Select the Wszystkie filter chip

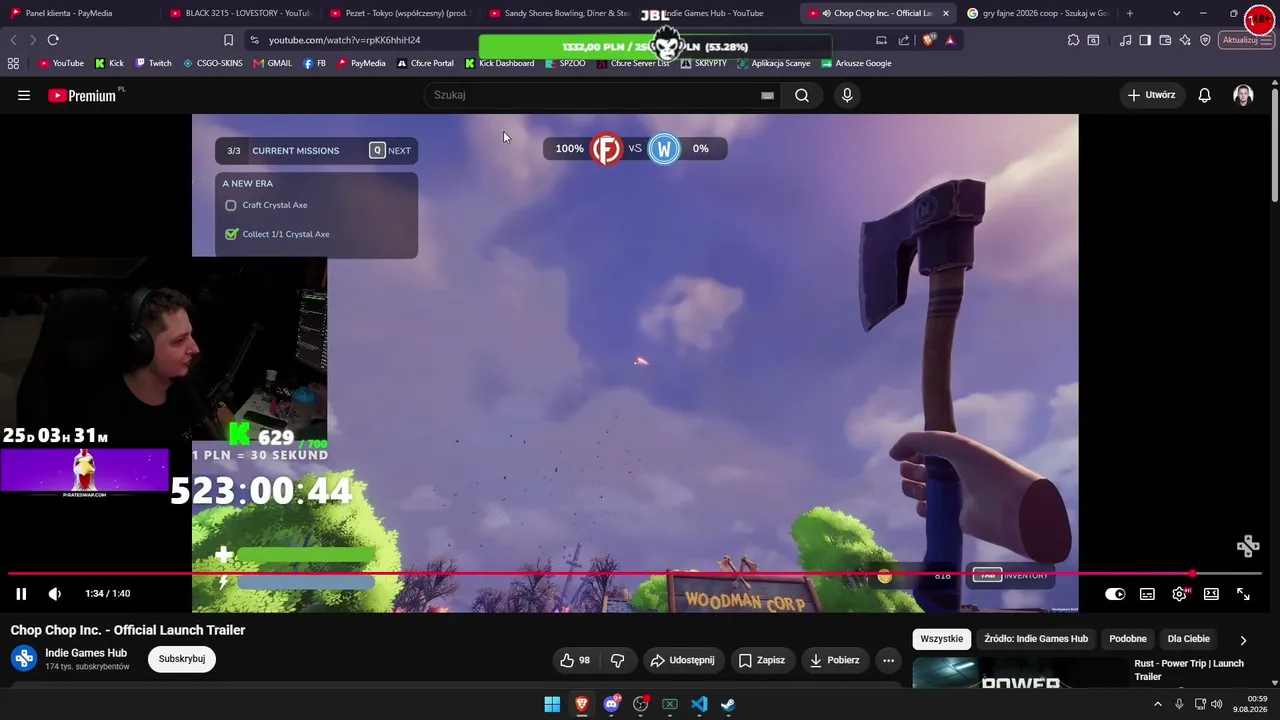[x=942, y=639]
